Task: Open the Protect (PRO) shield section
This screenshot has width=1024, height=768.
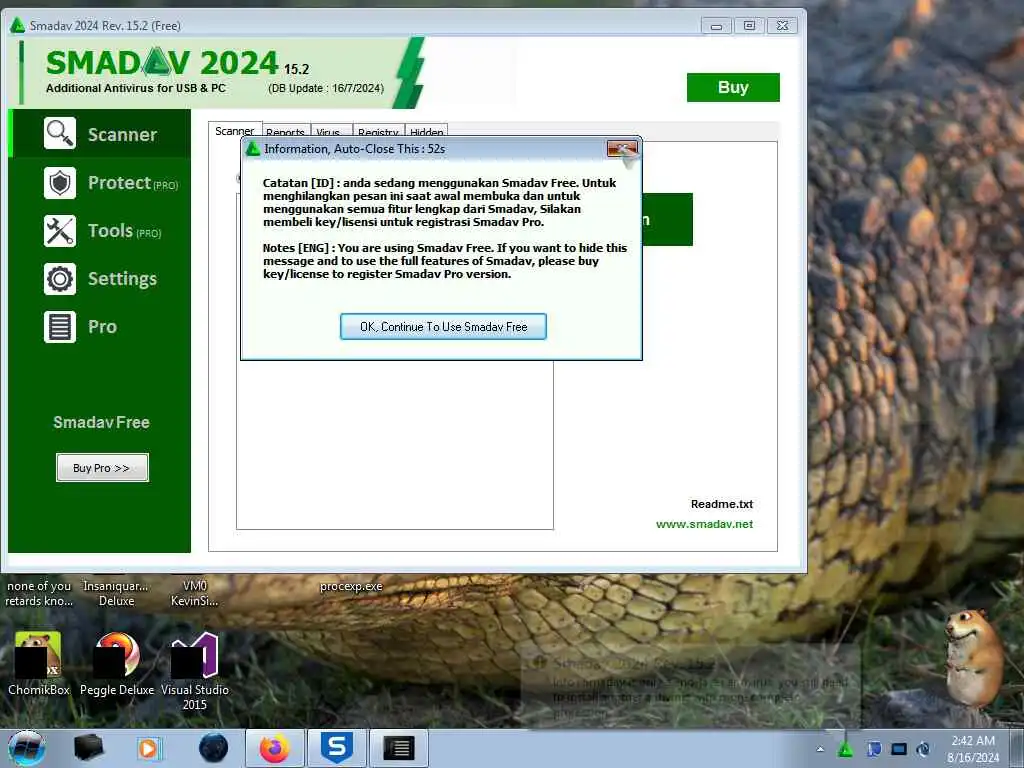Action: (x=100, y=183)
